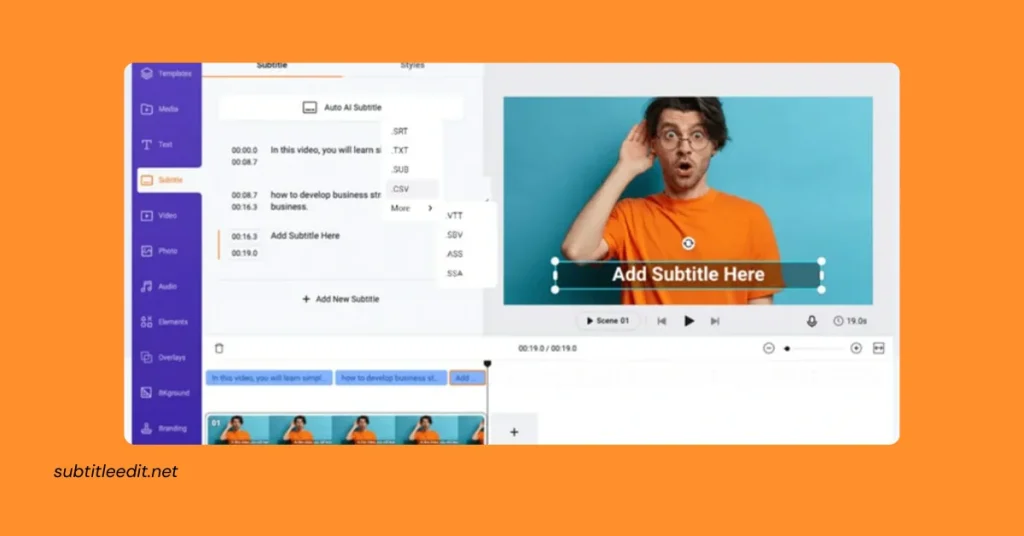
Task: Select timeline clip "In this video, you will learn"
Action: coord(269,378)
